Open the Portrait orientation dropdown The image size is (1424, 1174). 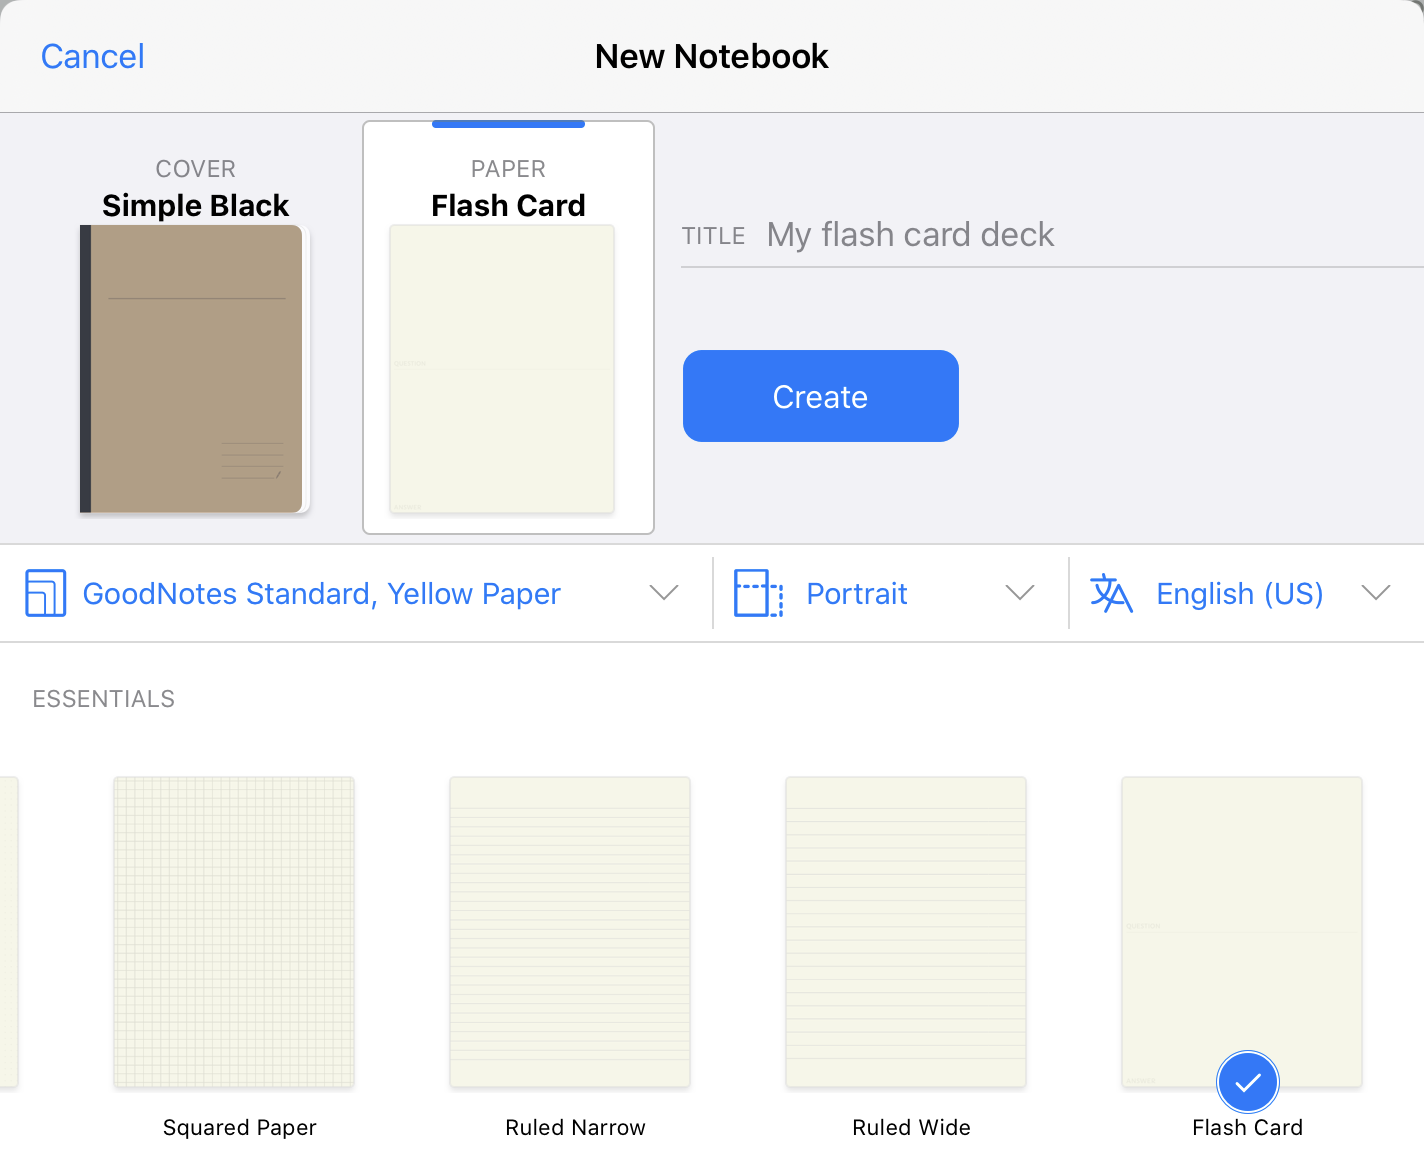tap(890, 594)
